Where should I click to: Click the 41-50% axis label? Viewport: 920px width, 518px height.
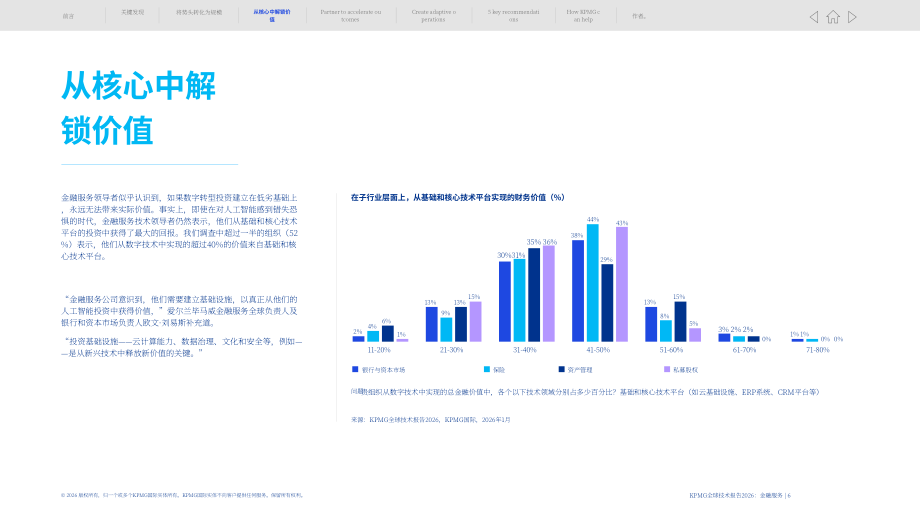598,350
